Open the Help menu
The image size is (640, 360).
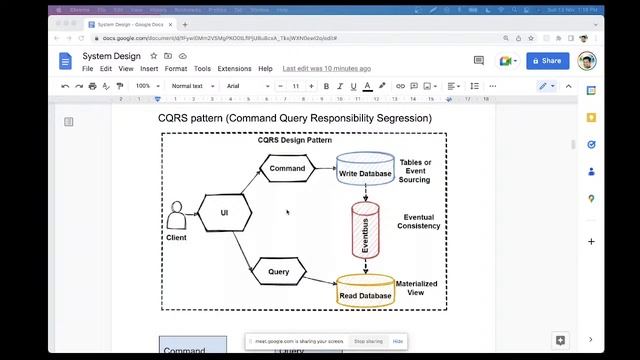[265, 69]
